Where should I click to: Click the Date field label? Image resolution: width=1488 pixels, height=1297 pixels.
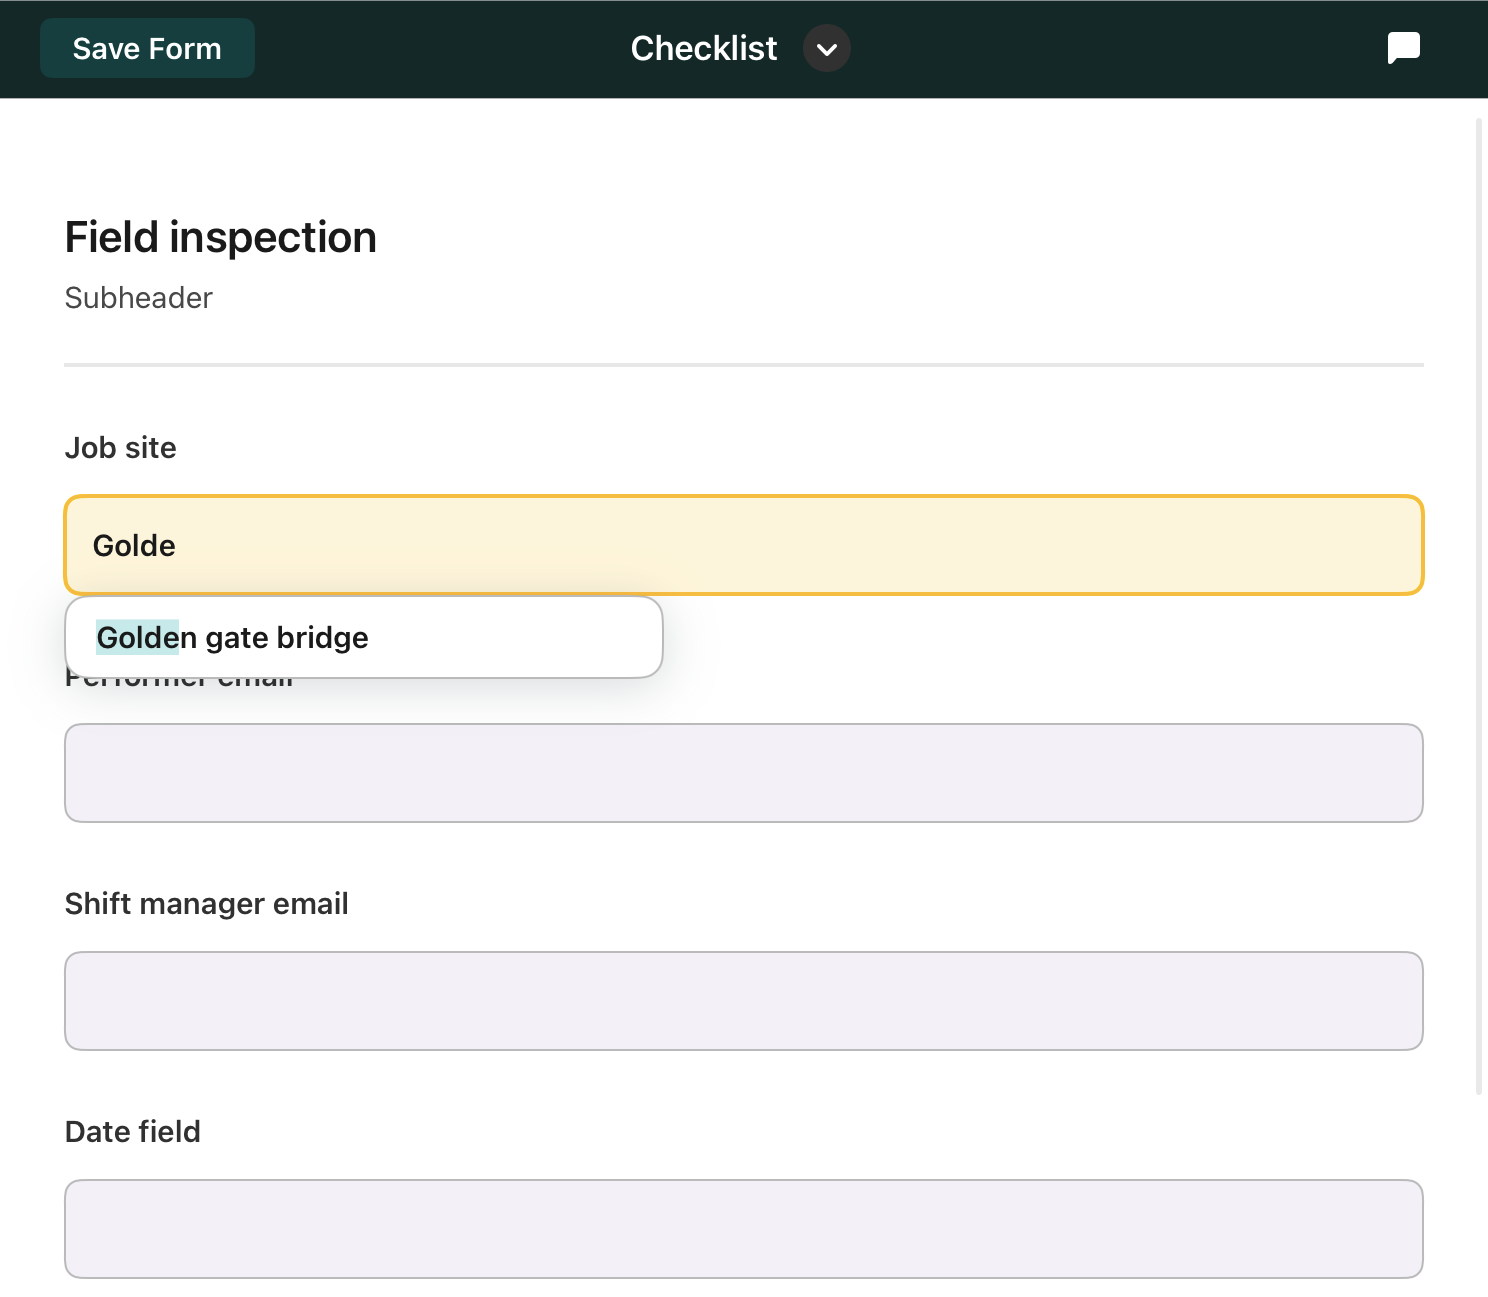[132, 1132]
